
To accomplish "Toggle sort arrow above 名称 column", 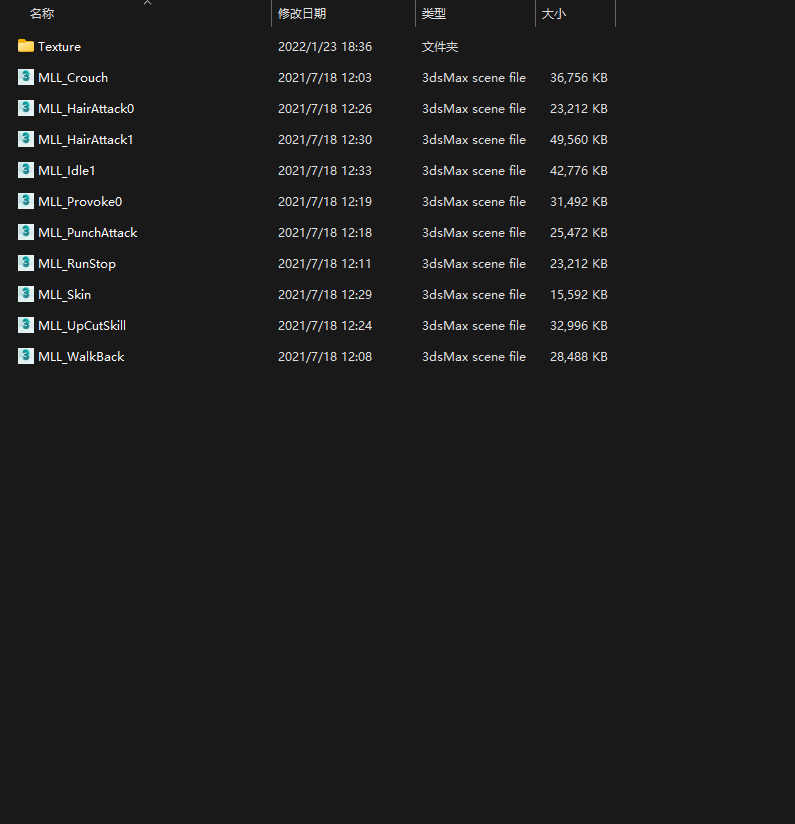I will coord(147,3).
